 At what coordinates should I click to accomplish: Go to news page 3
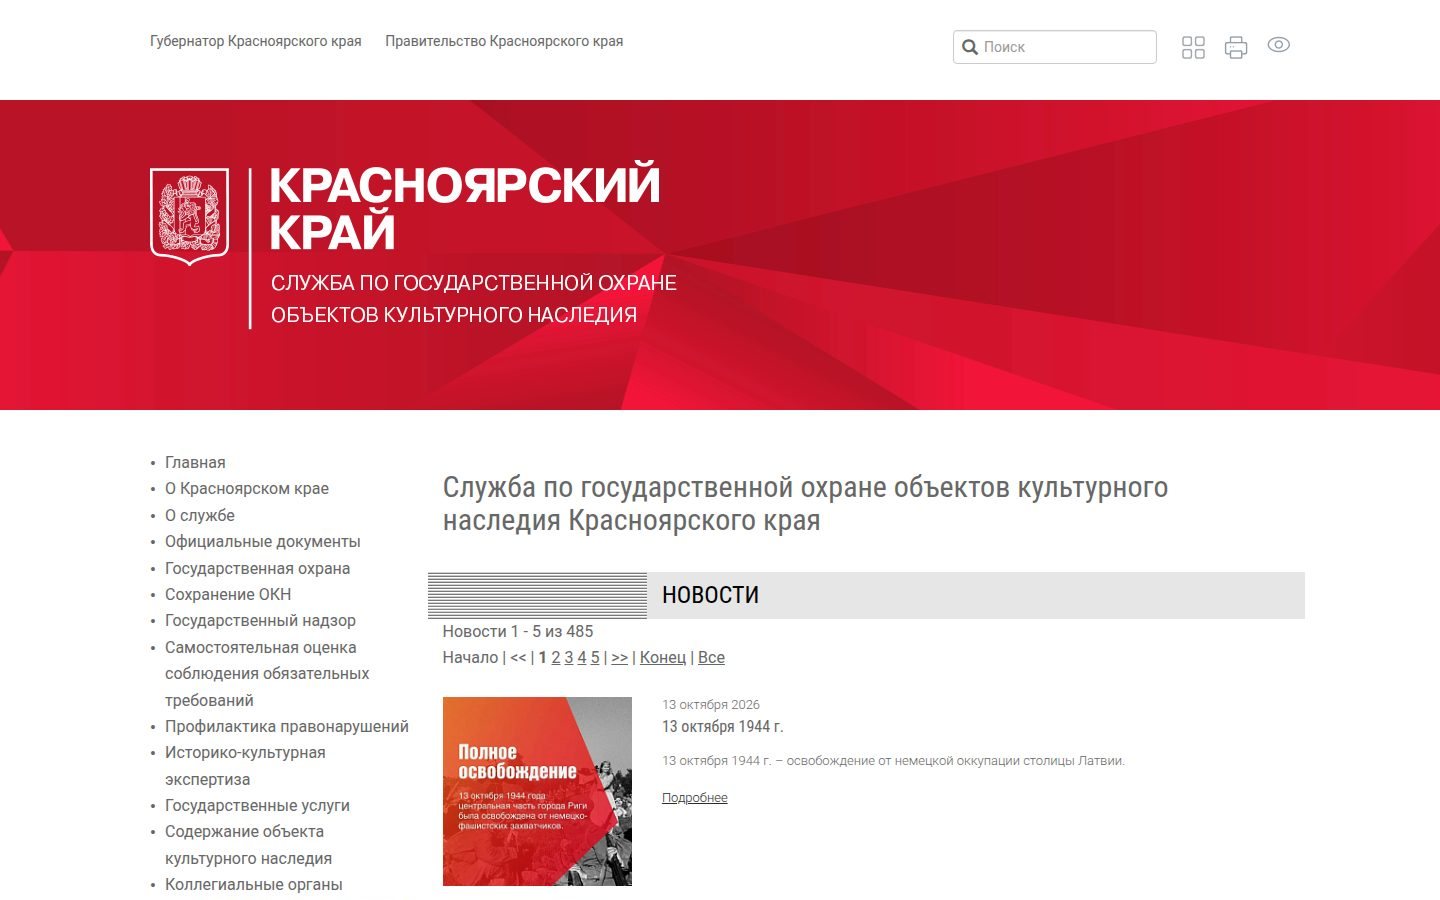(x=569, y=657)
